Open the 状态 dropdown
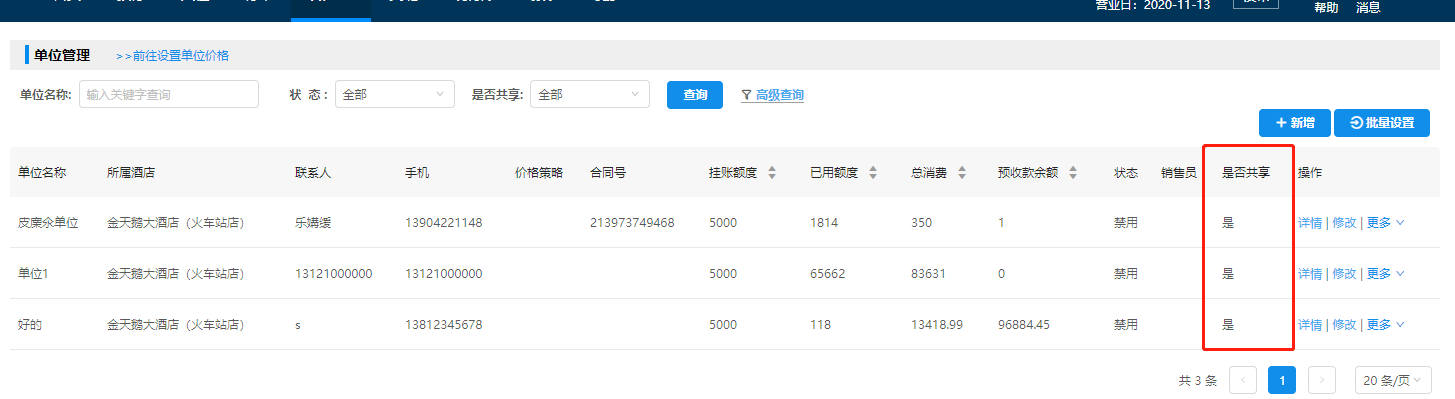The height and width of the screenshot is (399, 1455). point(395,94)
